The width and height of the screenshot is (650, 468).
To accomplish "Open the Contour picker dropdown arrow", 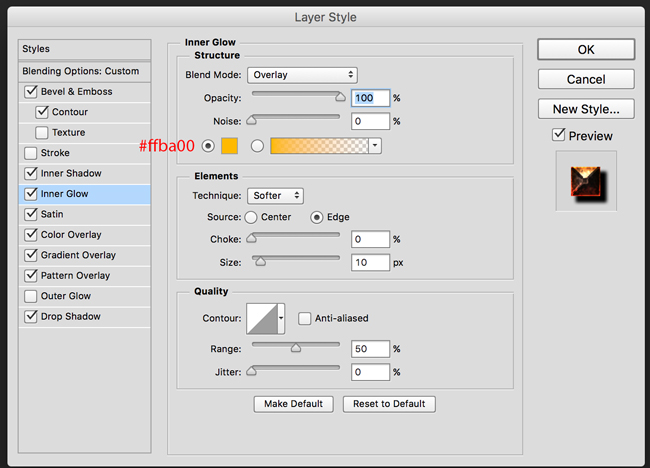I will [x=281, y=318].
